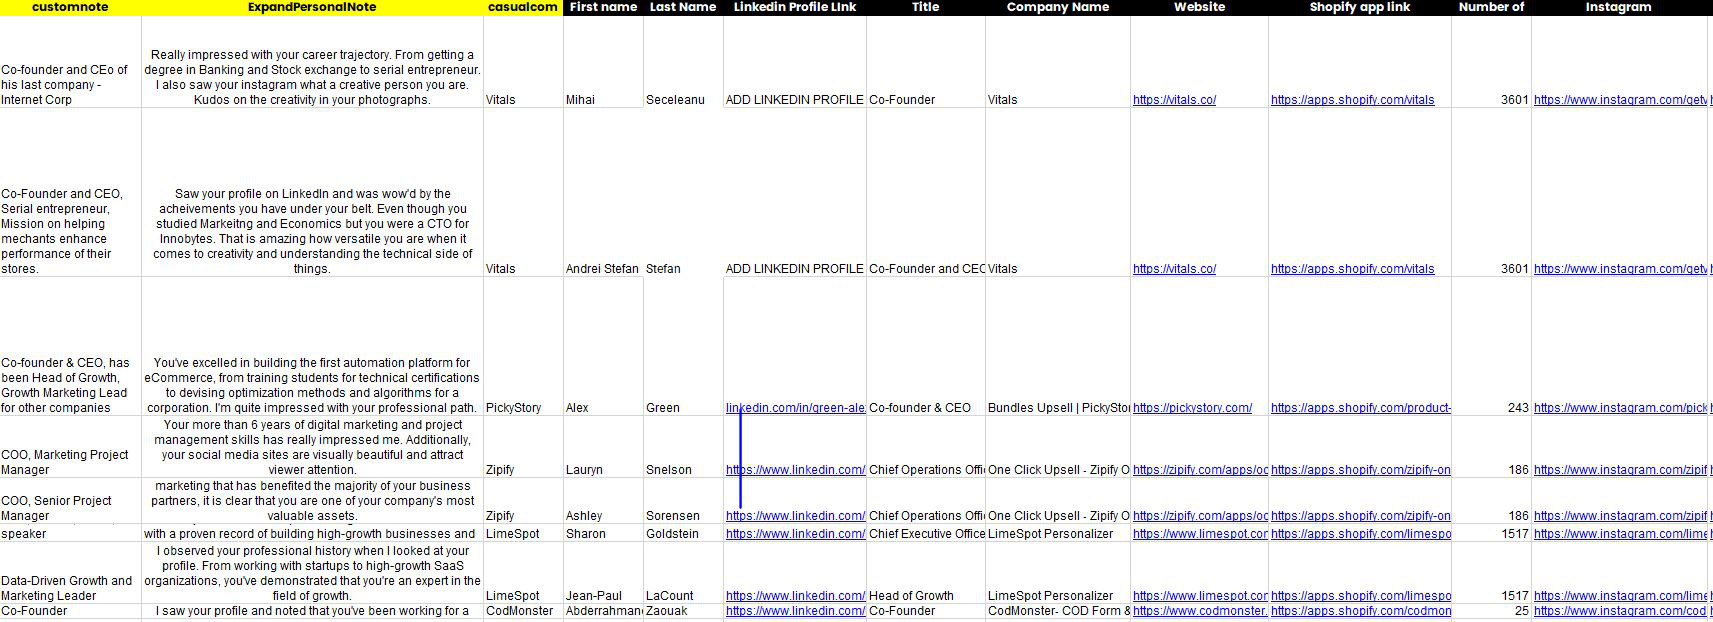
Task: Click the Last Name column header
Action: tap(683, 7)
